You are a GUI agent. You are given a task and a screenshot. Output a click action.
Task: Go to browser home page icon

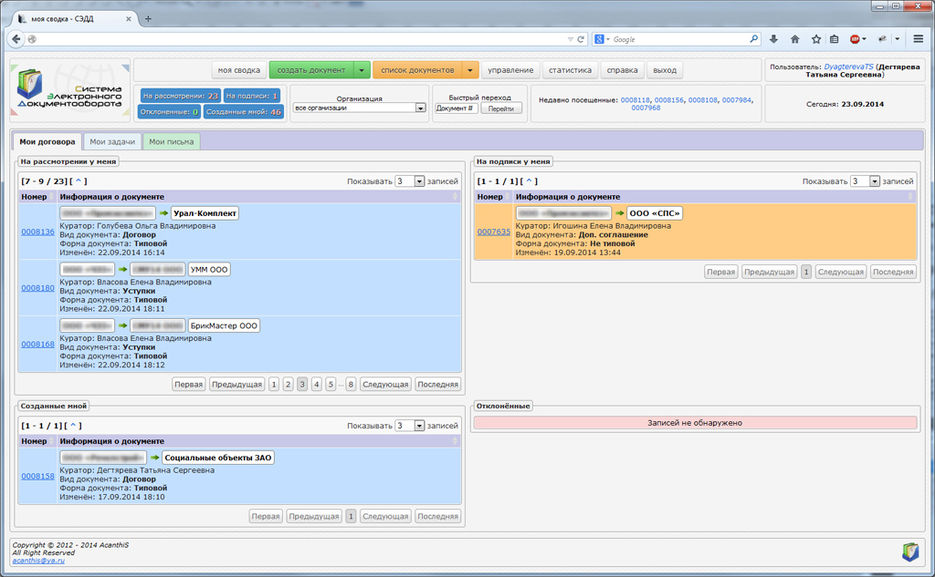[x=795, y=39]
